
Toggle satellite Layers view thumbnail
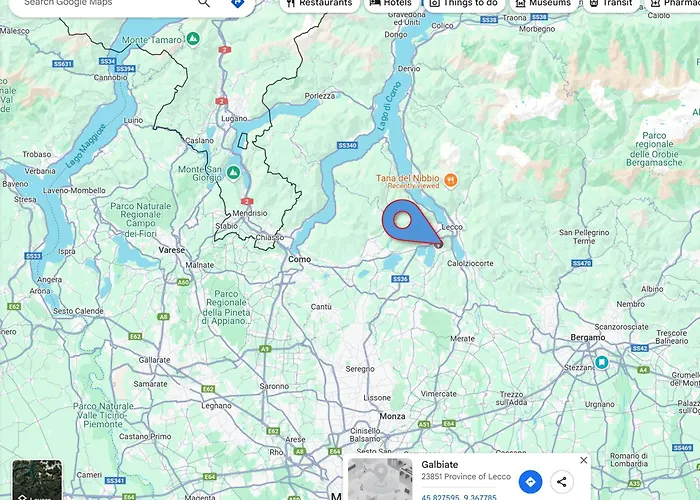(x=37, y=481)
